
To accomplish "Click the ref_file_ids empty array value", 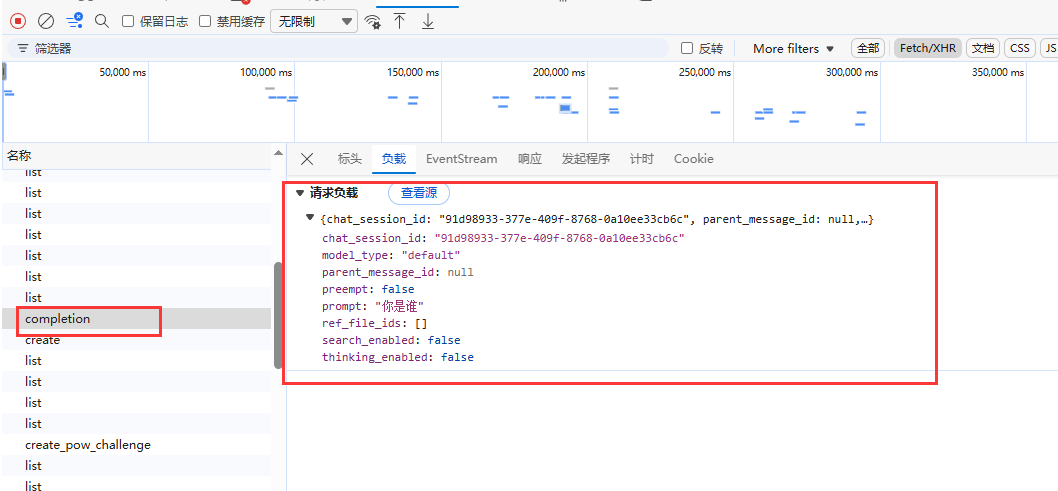I will click(x=420, y=324).
